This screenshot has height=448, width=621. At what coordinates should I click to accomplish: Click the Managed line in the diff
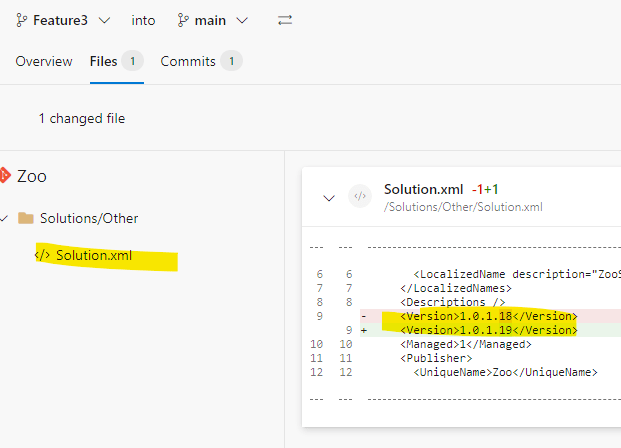pyautogui.click(x=466, y=344)
